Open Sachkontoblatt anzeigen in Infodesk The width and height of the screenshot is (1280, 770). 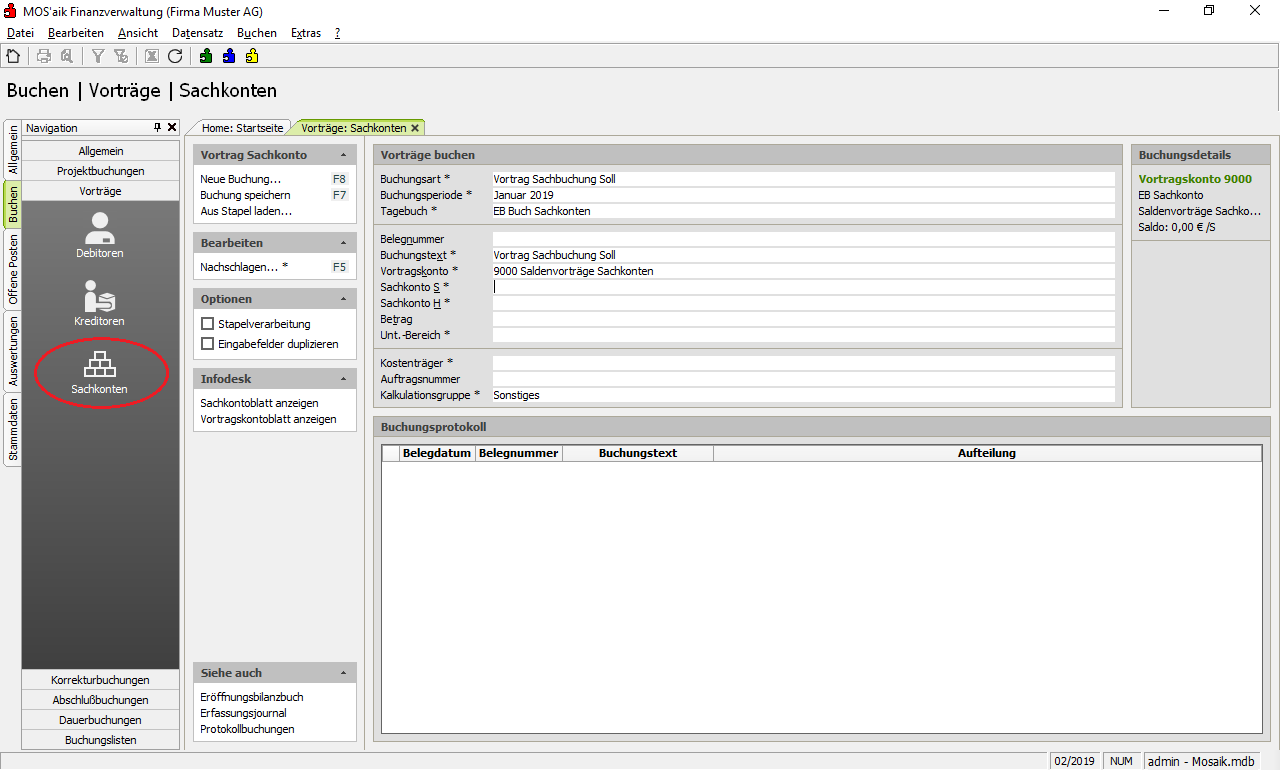click(259, 403)
